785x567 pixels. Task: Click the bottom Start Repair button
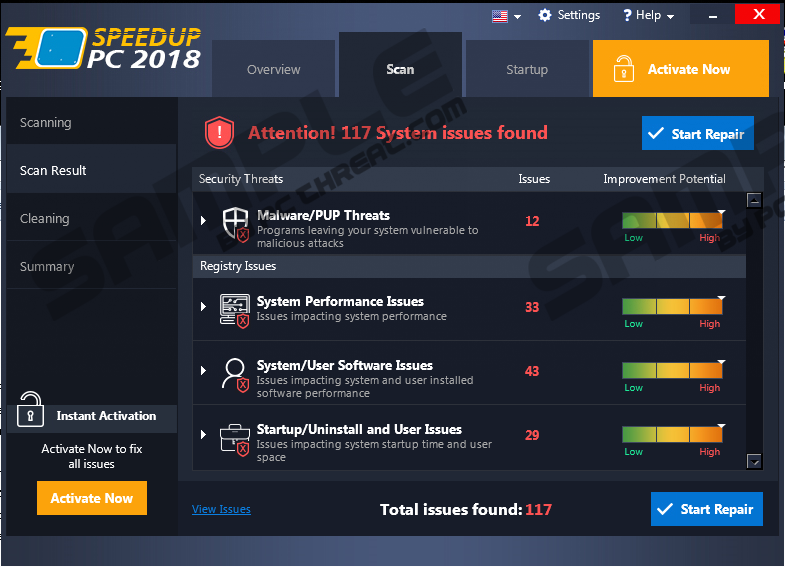tap(707, 509)
